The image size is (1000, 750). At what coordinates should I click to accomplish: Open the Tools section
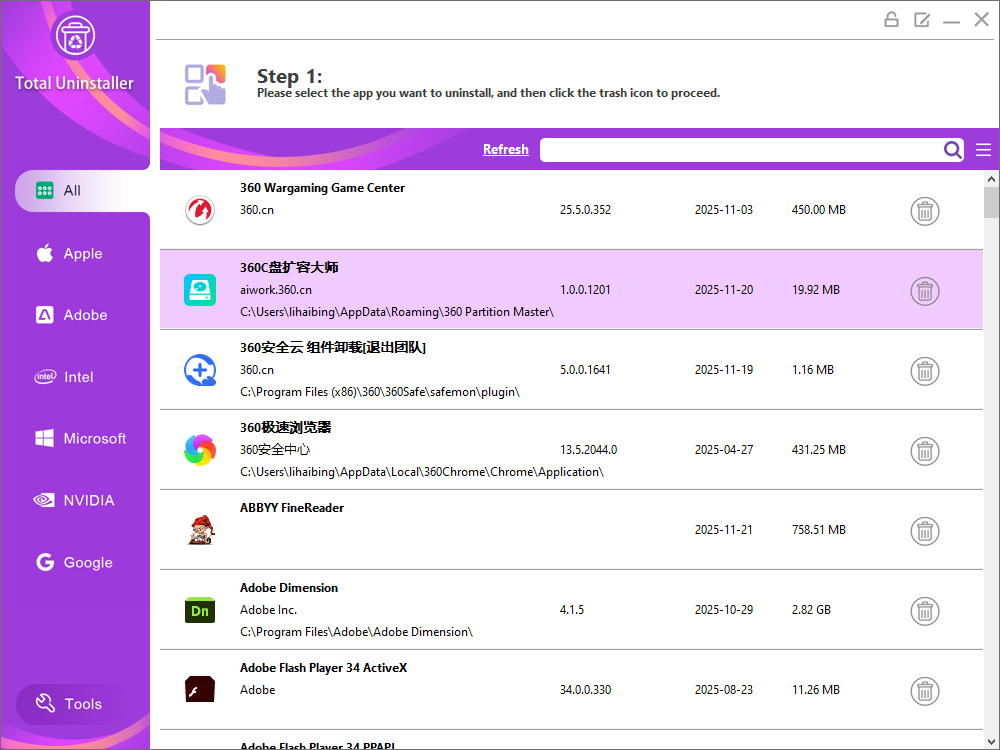pos(69,704)
